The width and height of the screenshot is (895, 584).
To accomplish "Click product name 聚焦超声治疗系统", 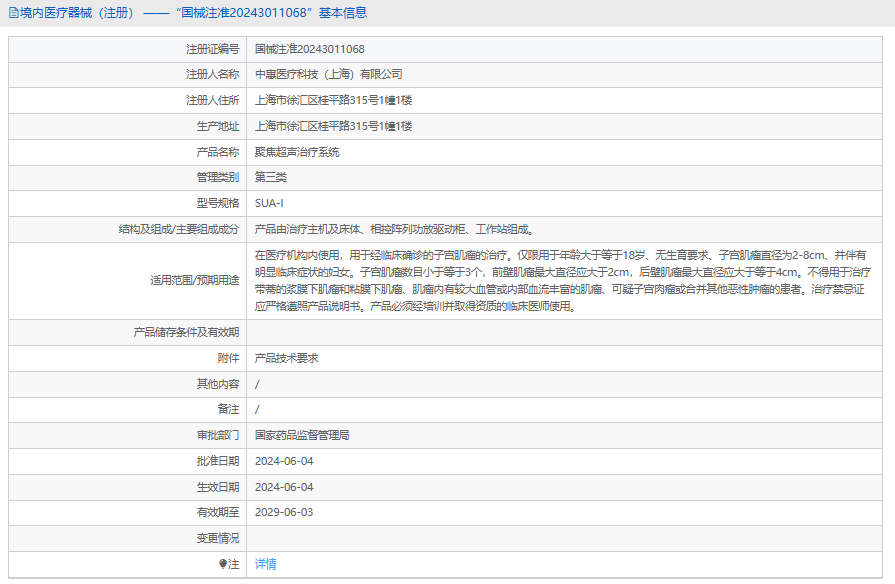I will 297,152.
